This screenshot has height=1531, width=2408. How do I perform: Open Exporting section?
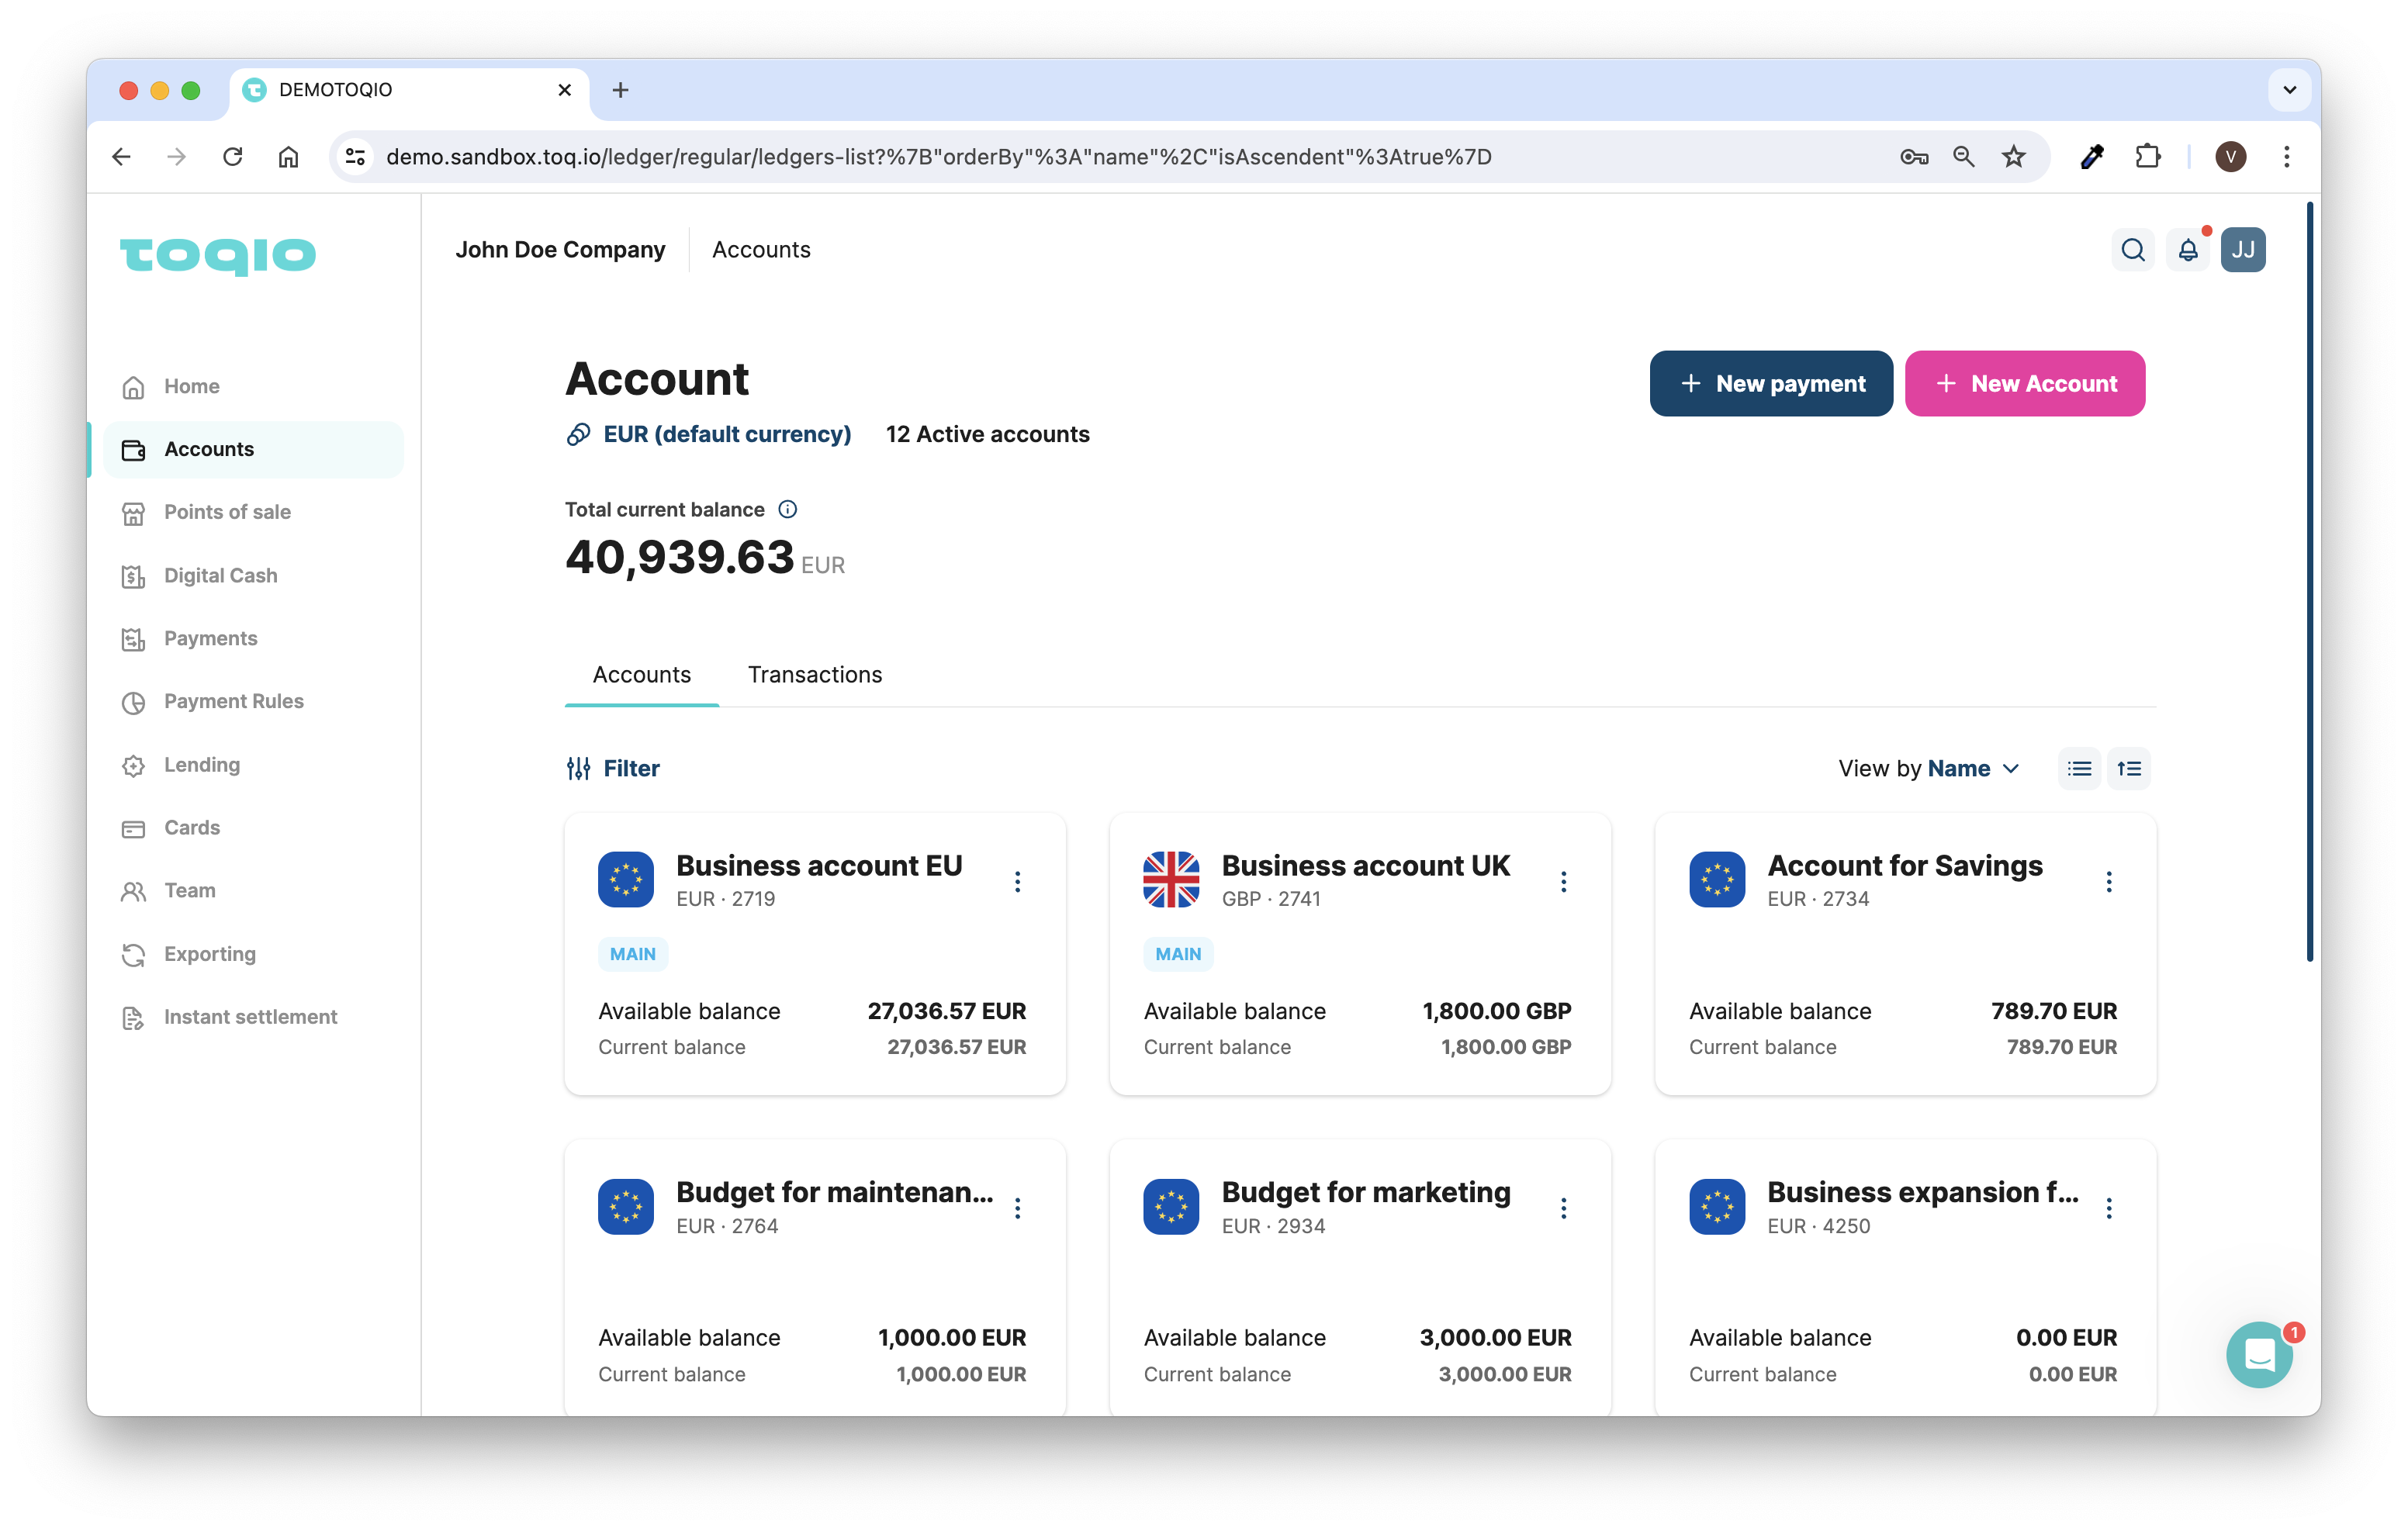tap(253, 954)
